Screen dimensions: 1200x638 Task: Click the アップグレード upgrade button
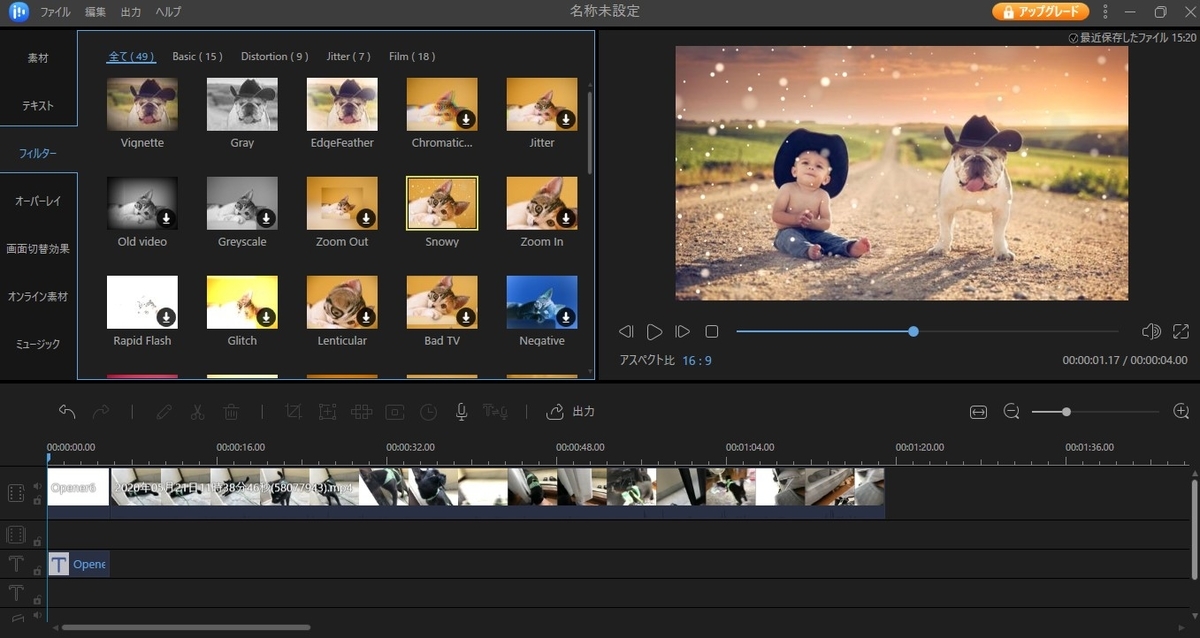point(1041,12)
